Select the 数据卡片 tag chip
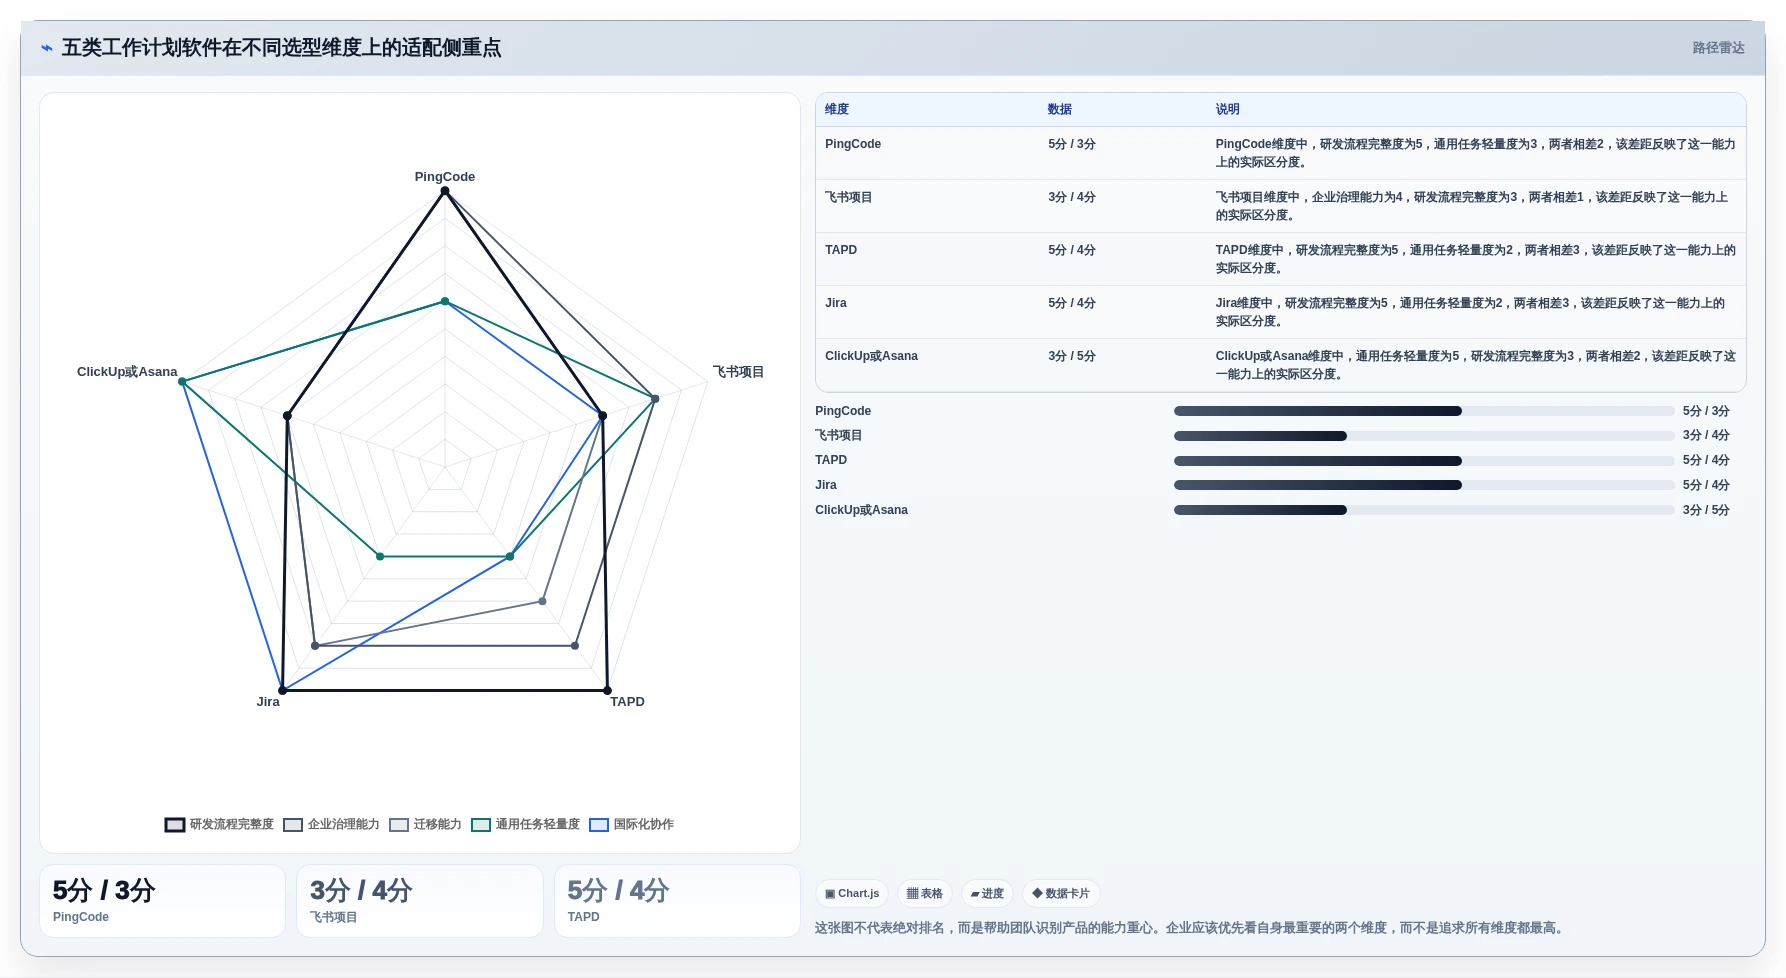Screen dimensions: 1786x978 point(1061,894)
